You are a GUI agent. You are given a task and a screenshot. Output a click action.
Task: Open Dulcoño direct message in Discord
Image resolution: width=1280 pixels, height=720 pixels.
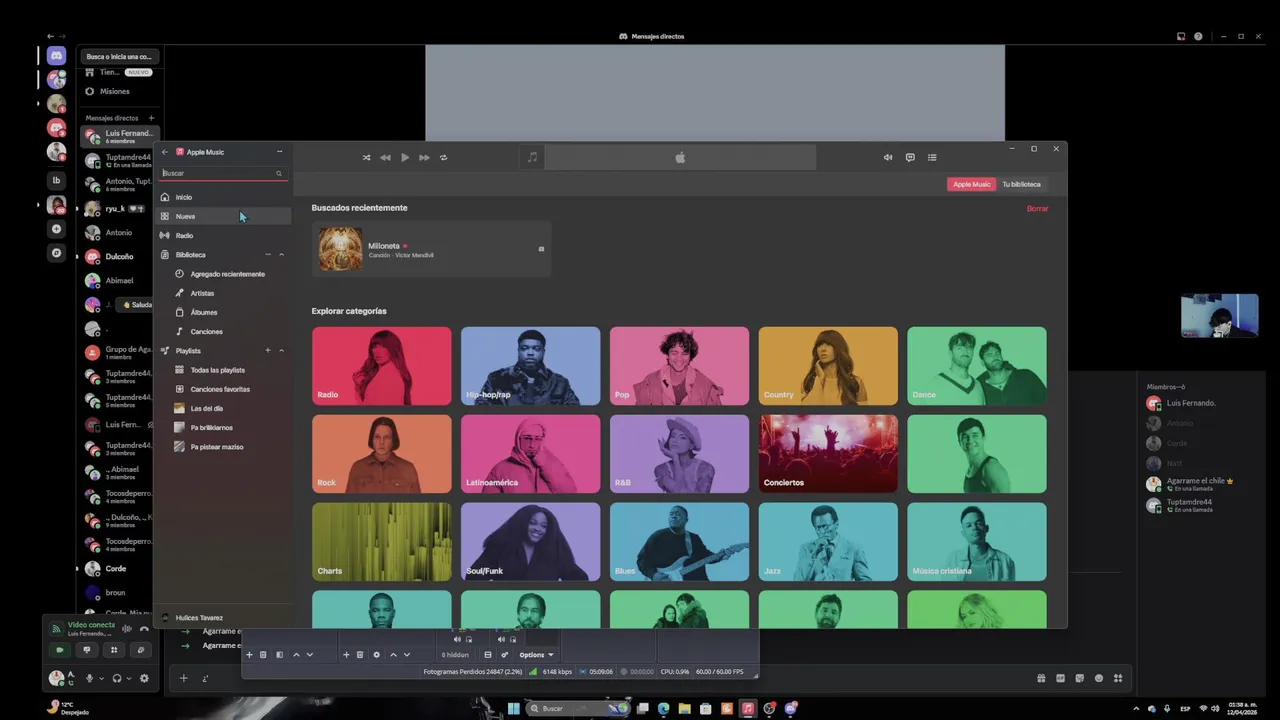(118, 257)
